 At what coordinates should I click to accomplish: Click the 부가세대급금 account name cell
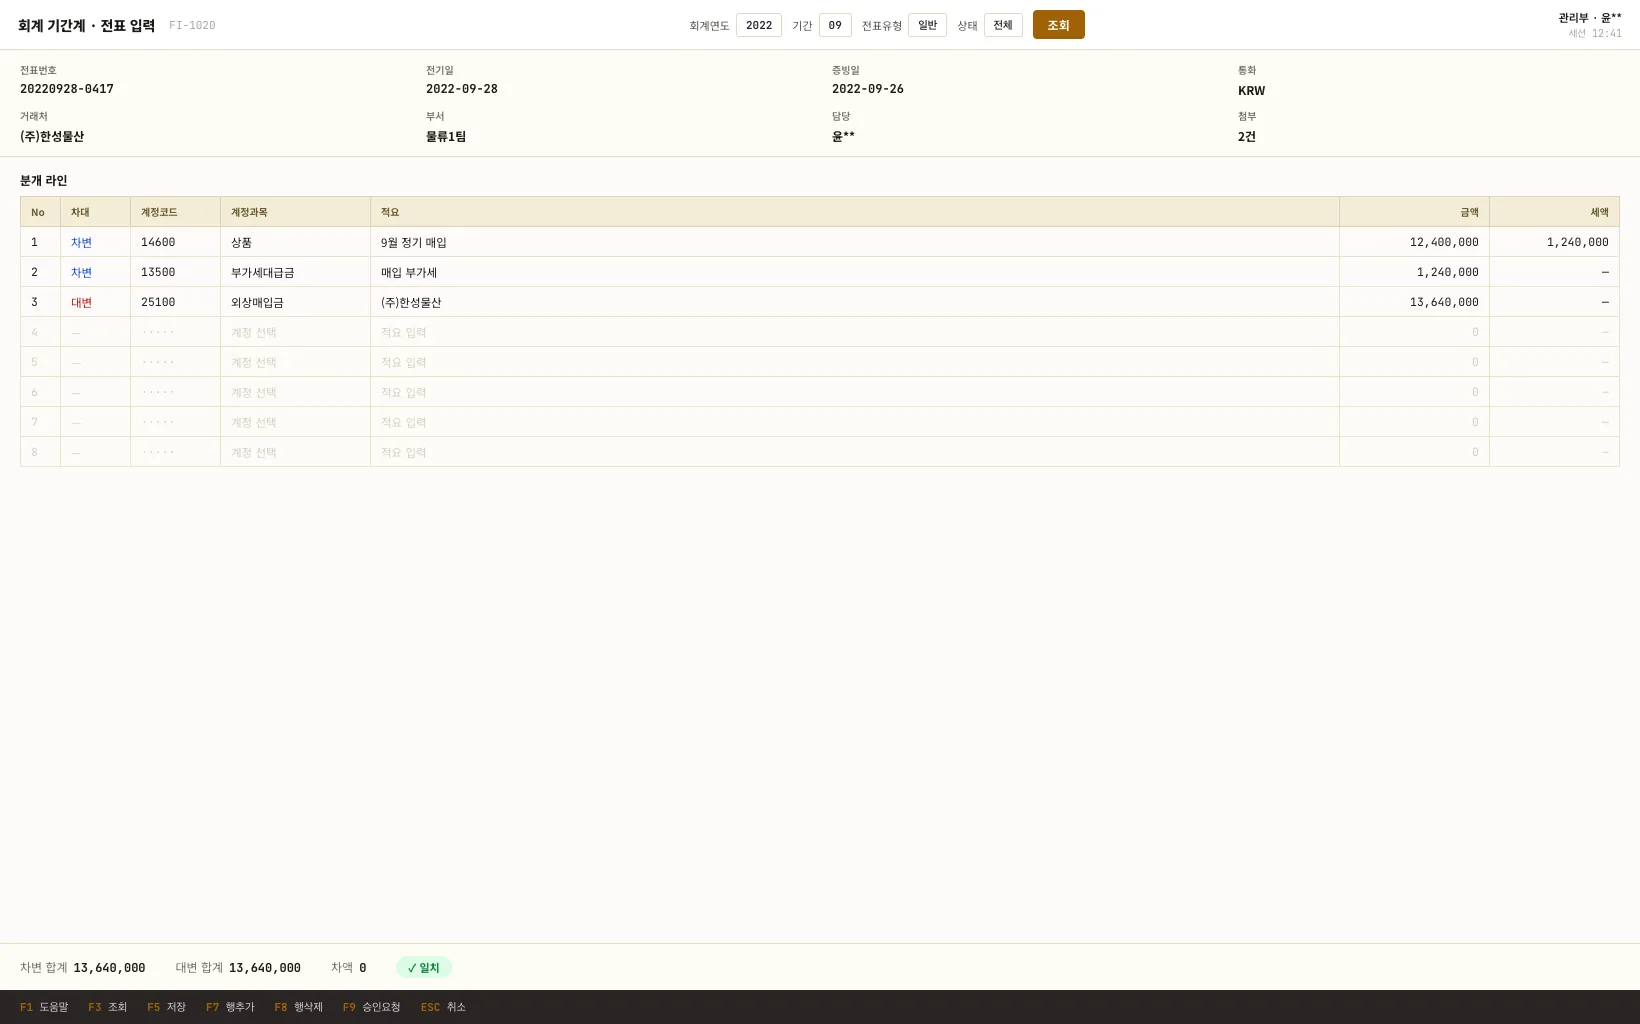(295, 272)
